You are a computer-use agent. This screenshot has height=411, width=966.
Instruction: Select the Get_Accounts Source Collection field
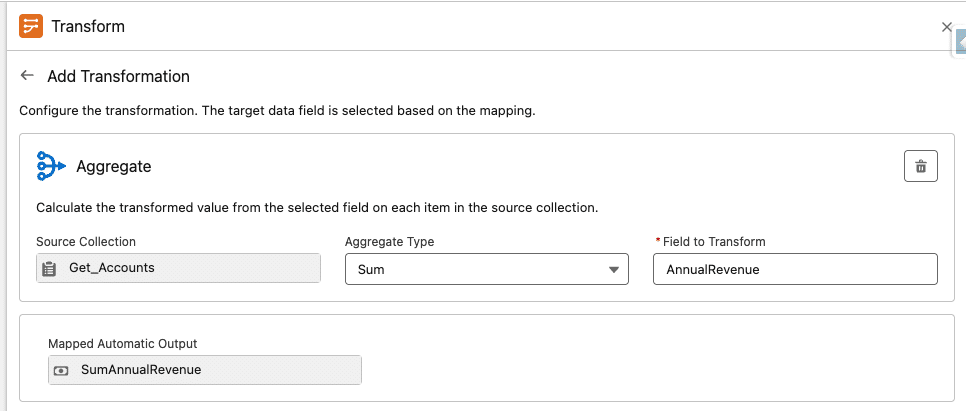[178, 268]
